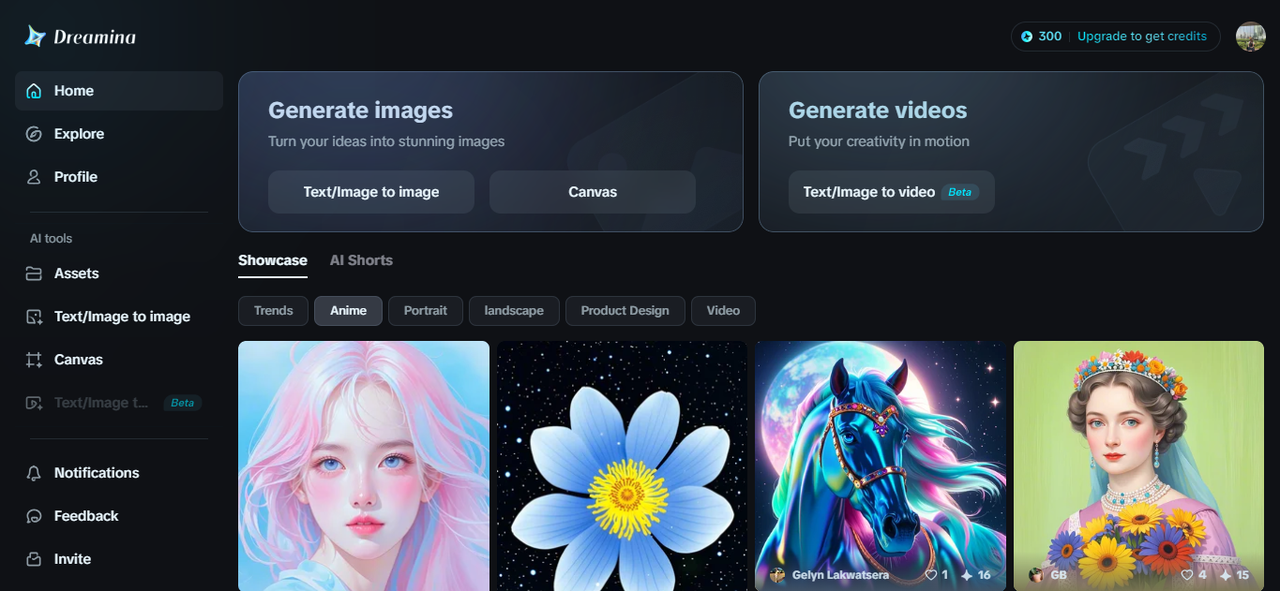The image size is (1280, 591).
Task: Click the credits coin icon next to 300
Action: click(1026, 36)
